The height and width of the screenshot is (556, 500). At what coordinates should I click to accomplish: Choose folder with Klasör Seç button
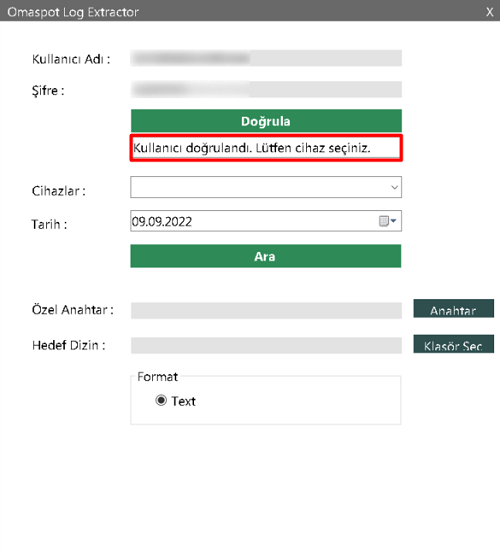pos(454,344)
